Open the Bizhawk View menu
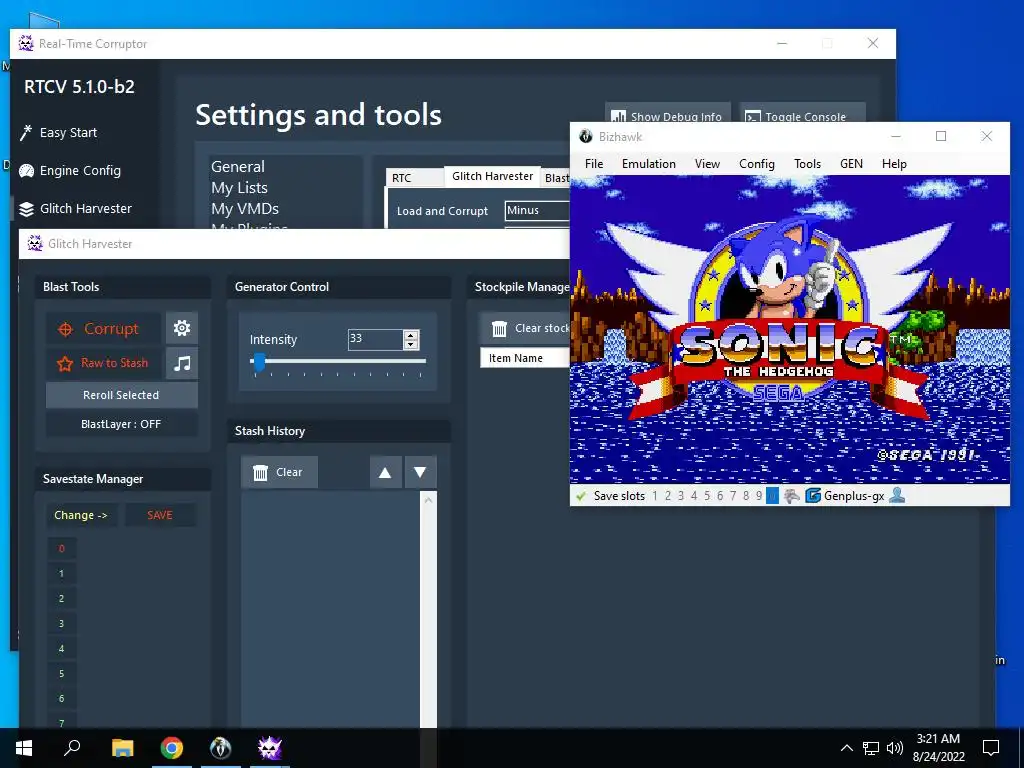Screen dimensions: 1024x768 click(x=707, y=164)
